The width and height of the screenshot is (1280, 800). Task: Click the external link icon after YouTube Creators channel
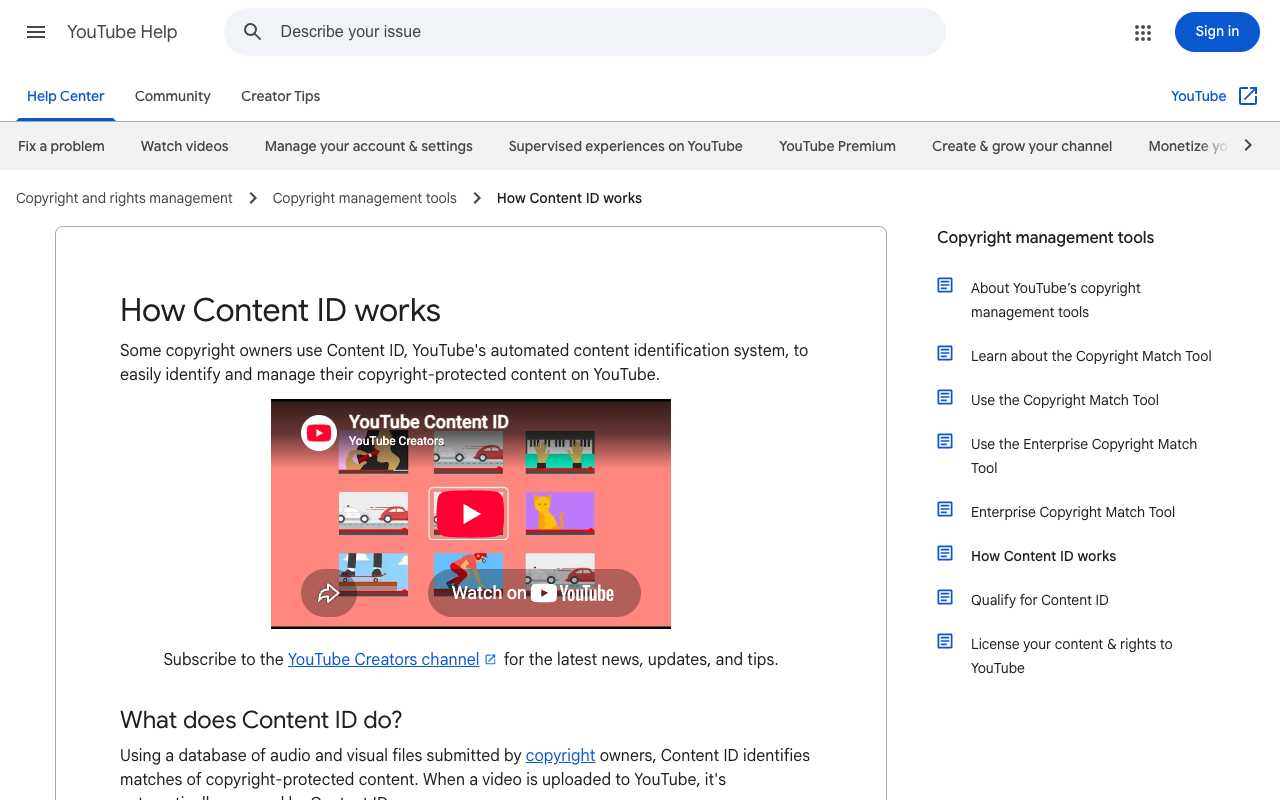[x=490, y=659]
